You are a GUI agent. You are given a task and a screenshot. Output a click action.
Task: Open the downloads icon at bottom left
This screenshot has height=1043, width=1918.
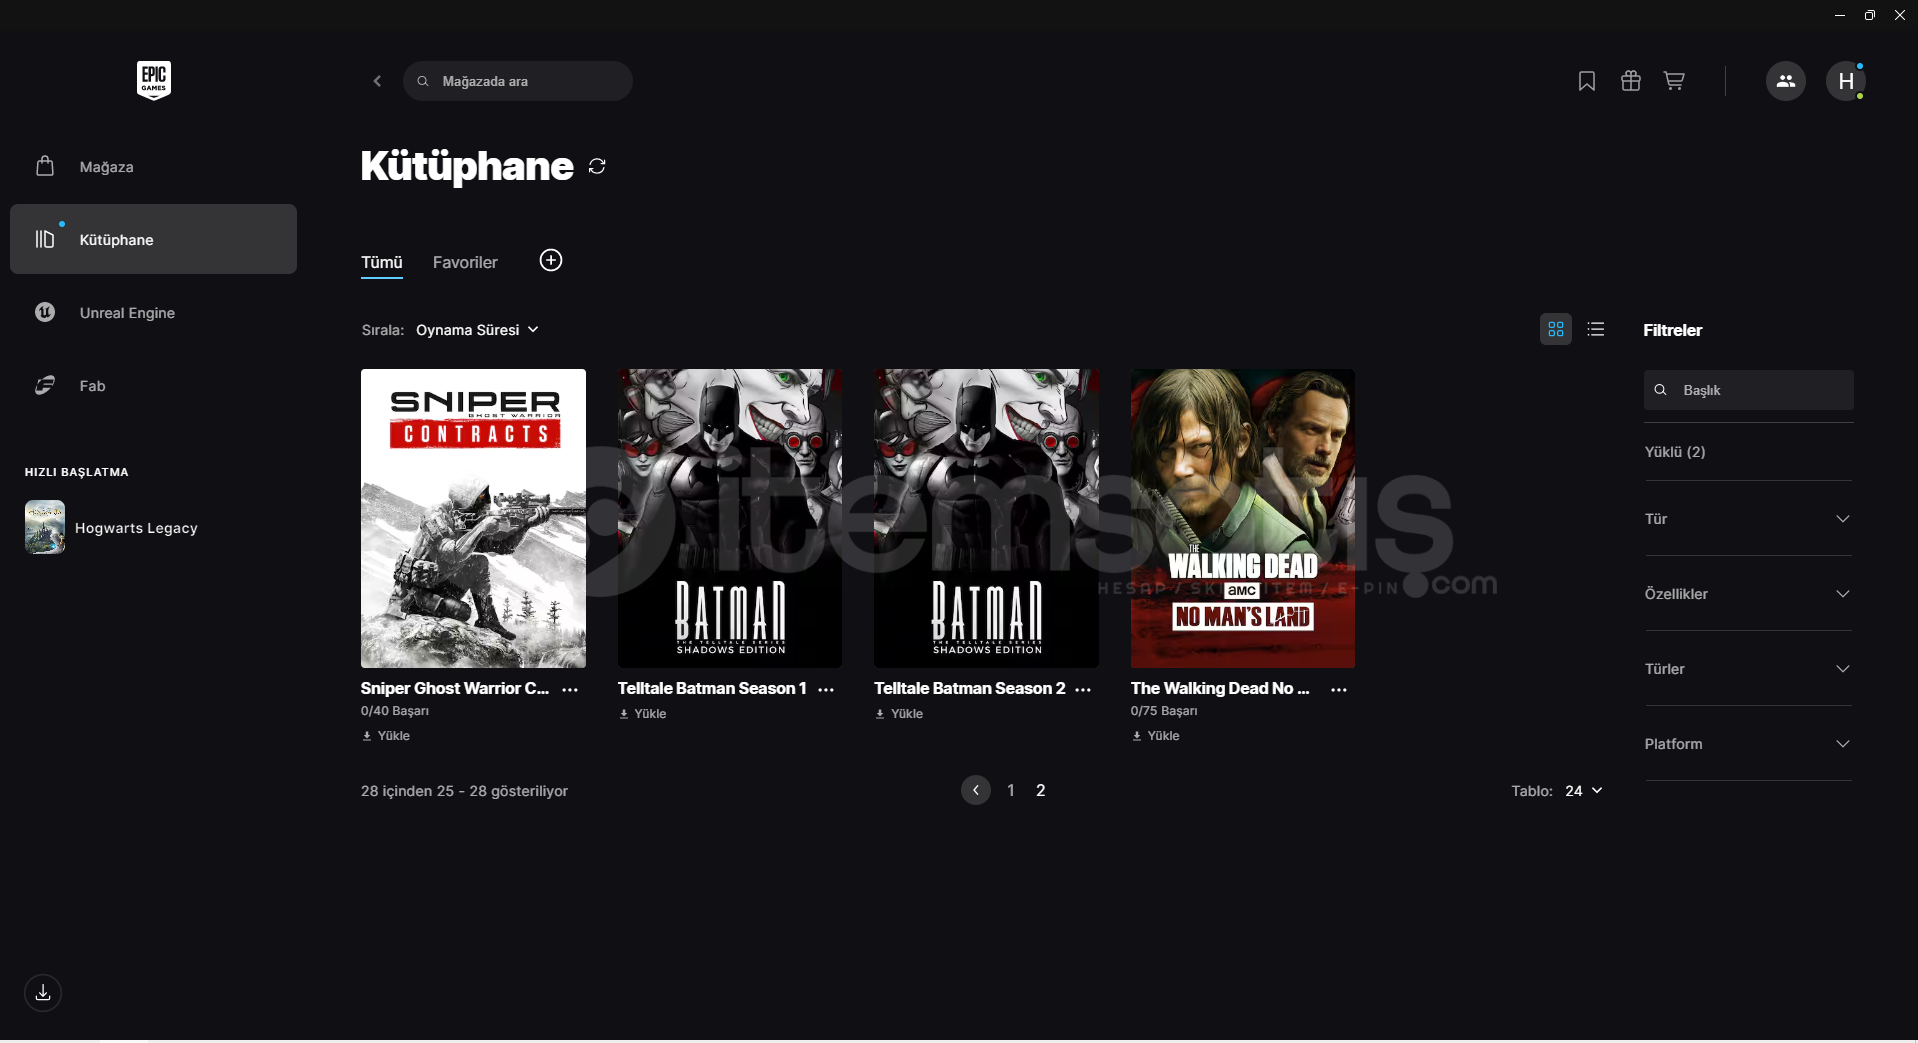43,993
